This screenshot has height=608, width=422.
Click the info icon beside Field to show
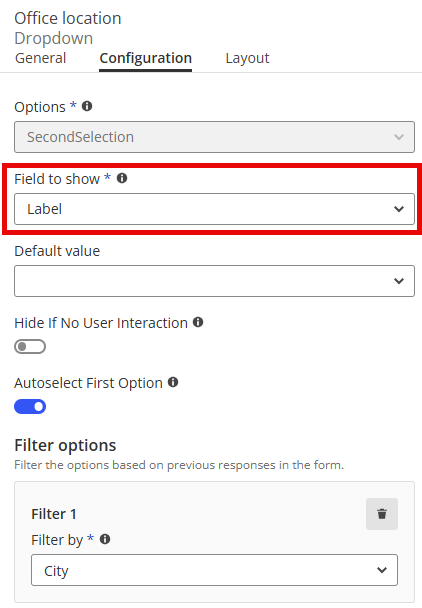tap(122, 178)
